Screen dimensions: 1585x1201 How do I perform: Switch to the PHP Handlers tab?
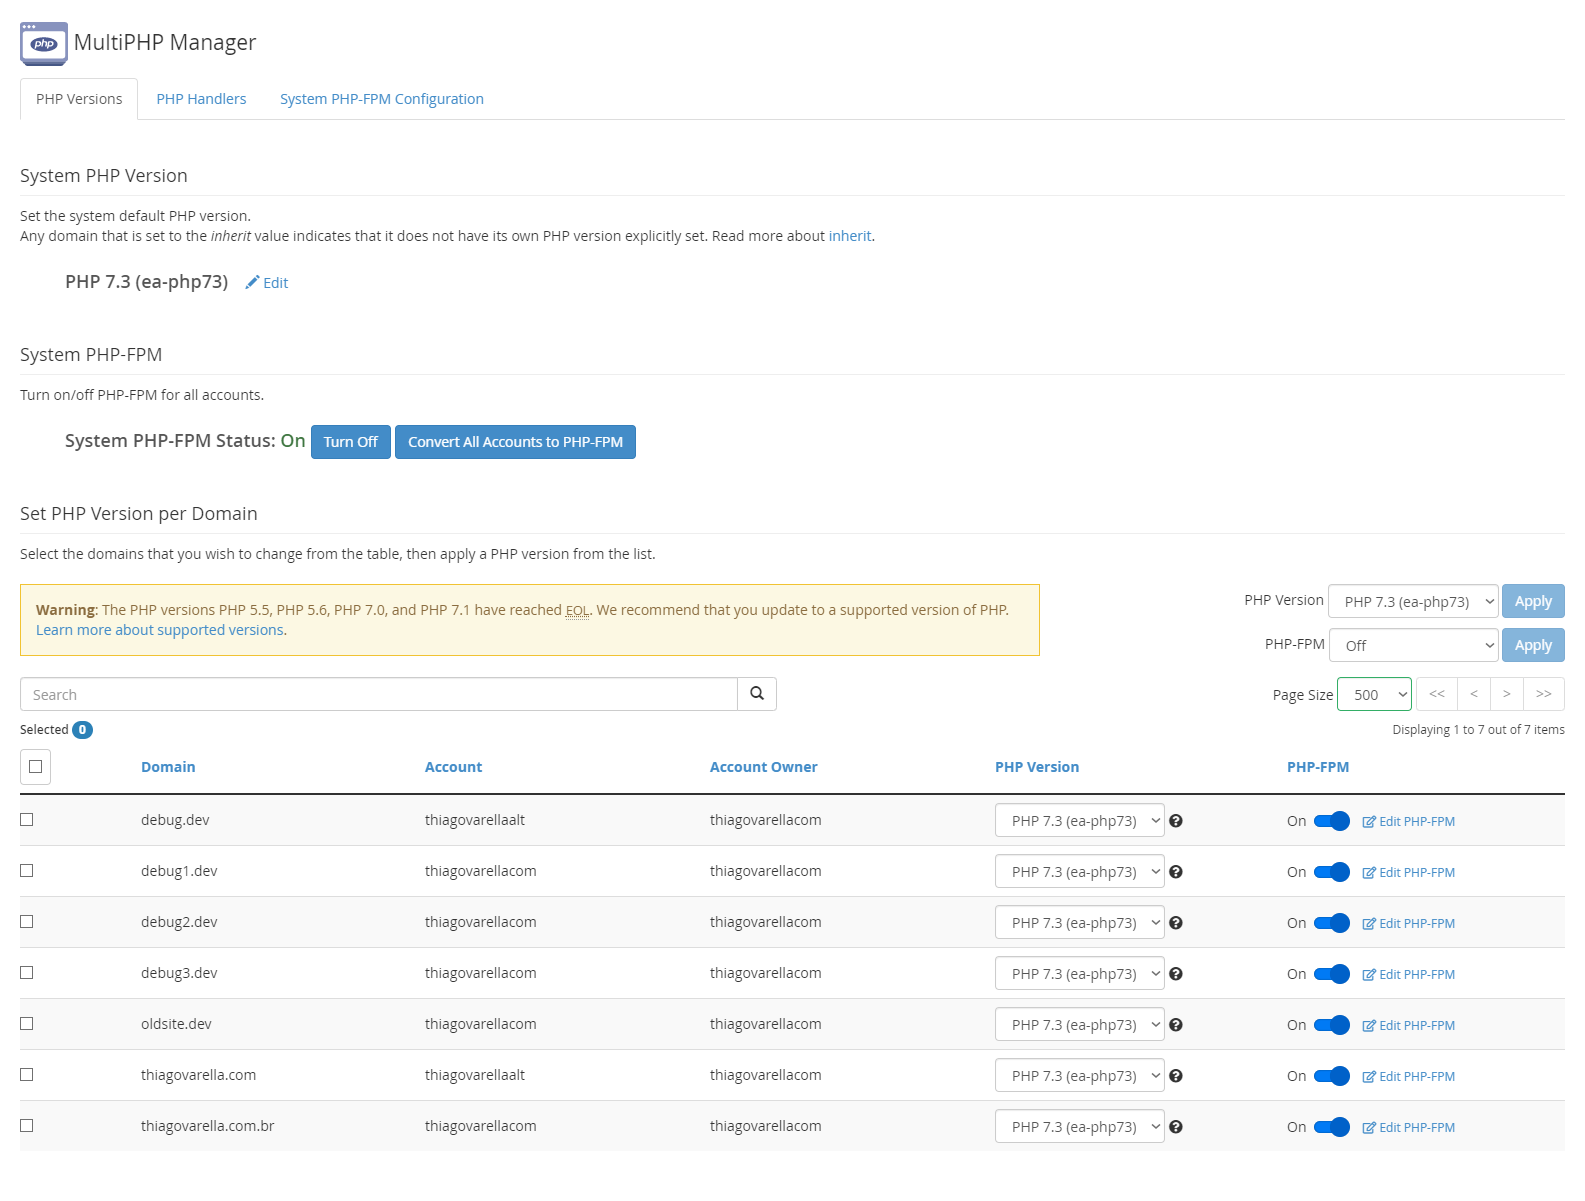(201, 99)
